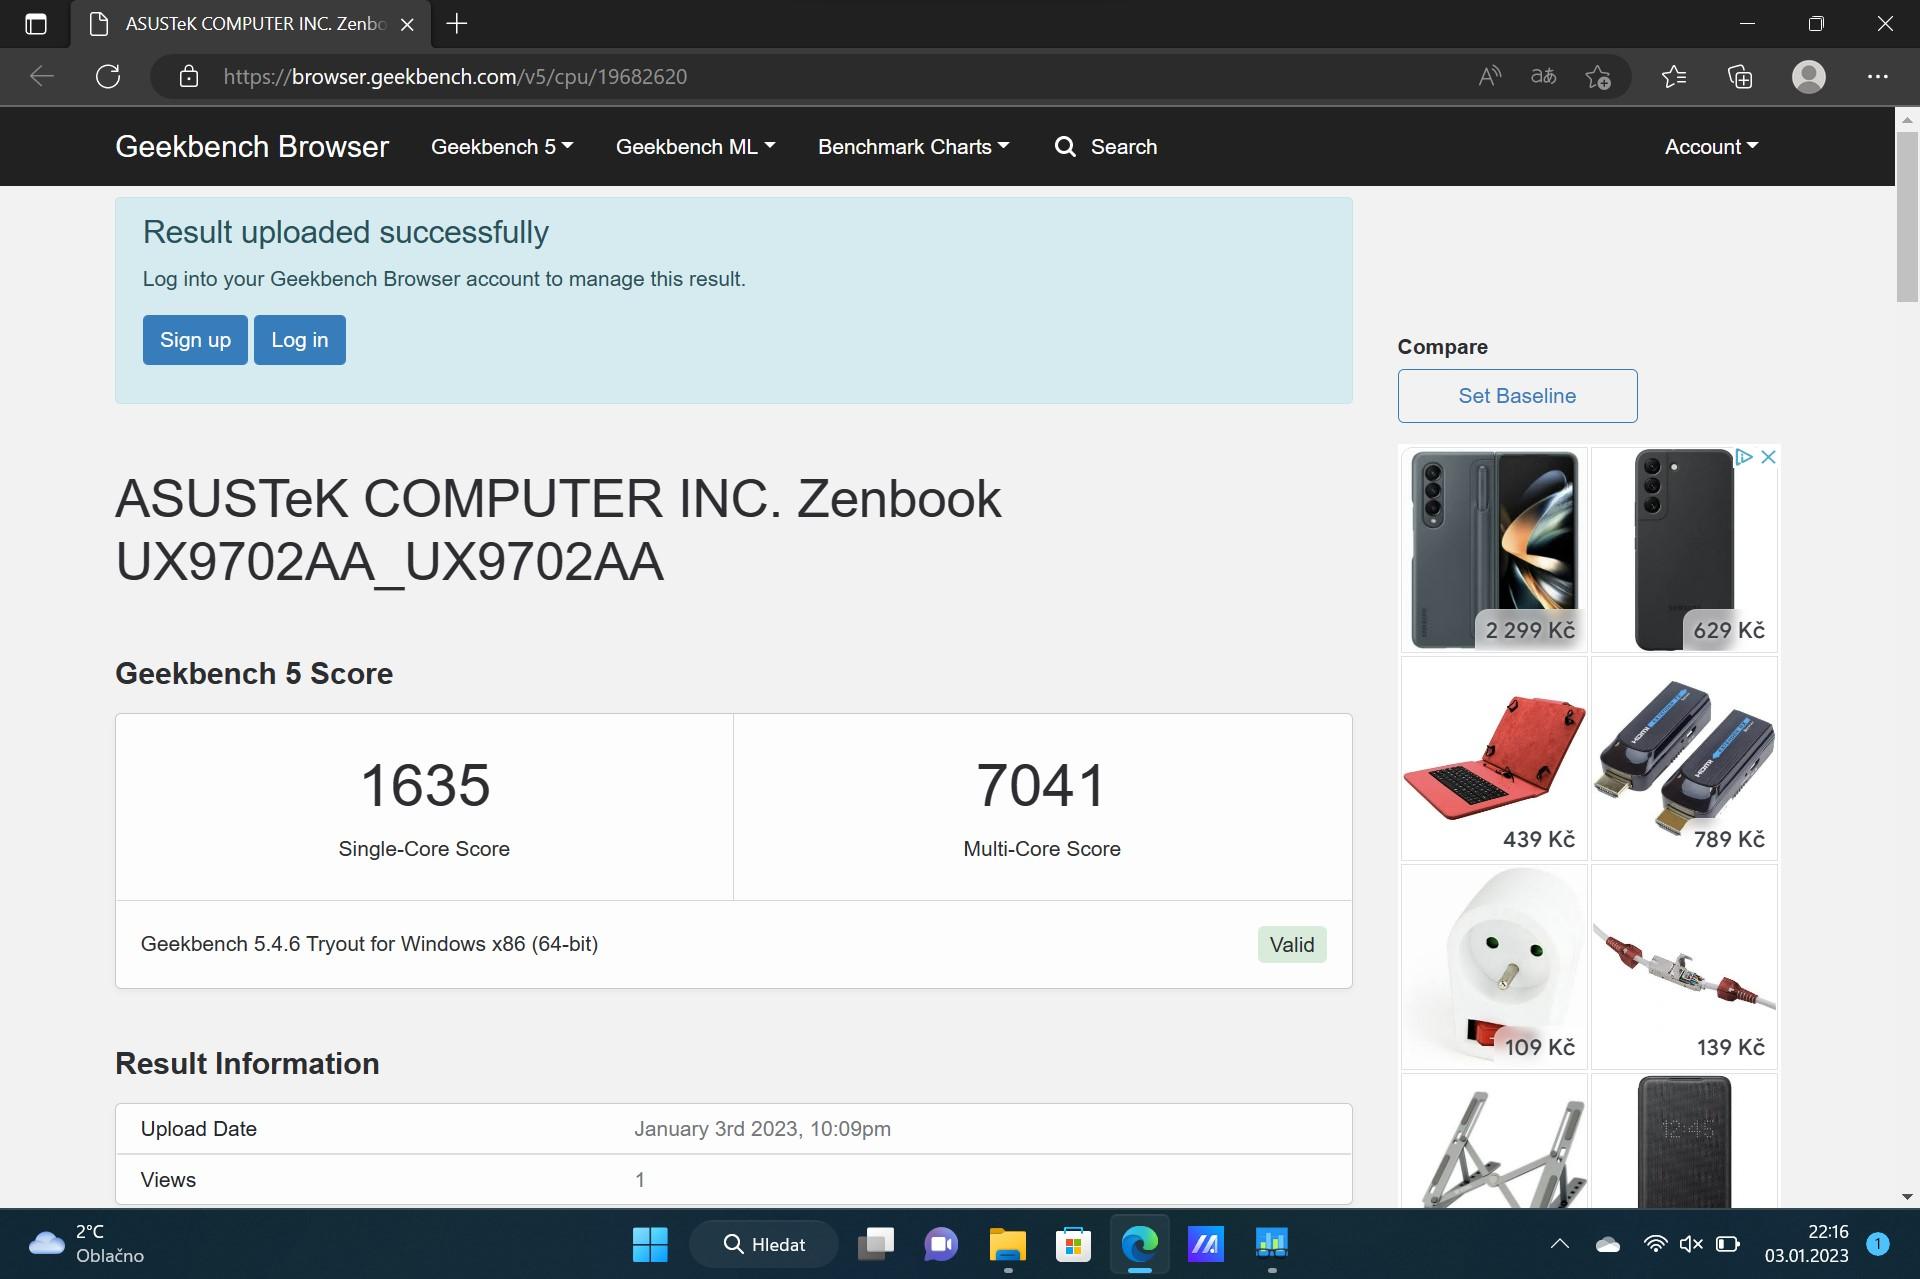This screenshot has width=1920, height=1279.
Task: Open AdChoices triangle icon
Action: (x=1744, y=457)
